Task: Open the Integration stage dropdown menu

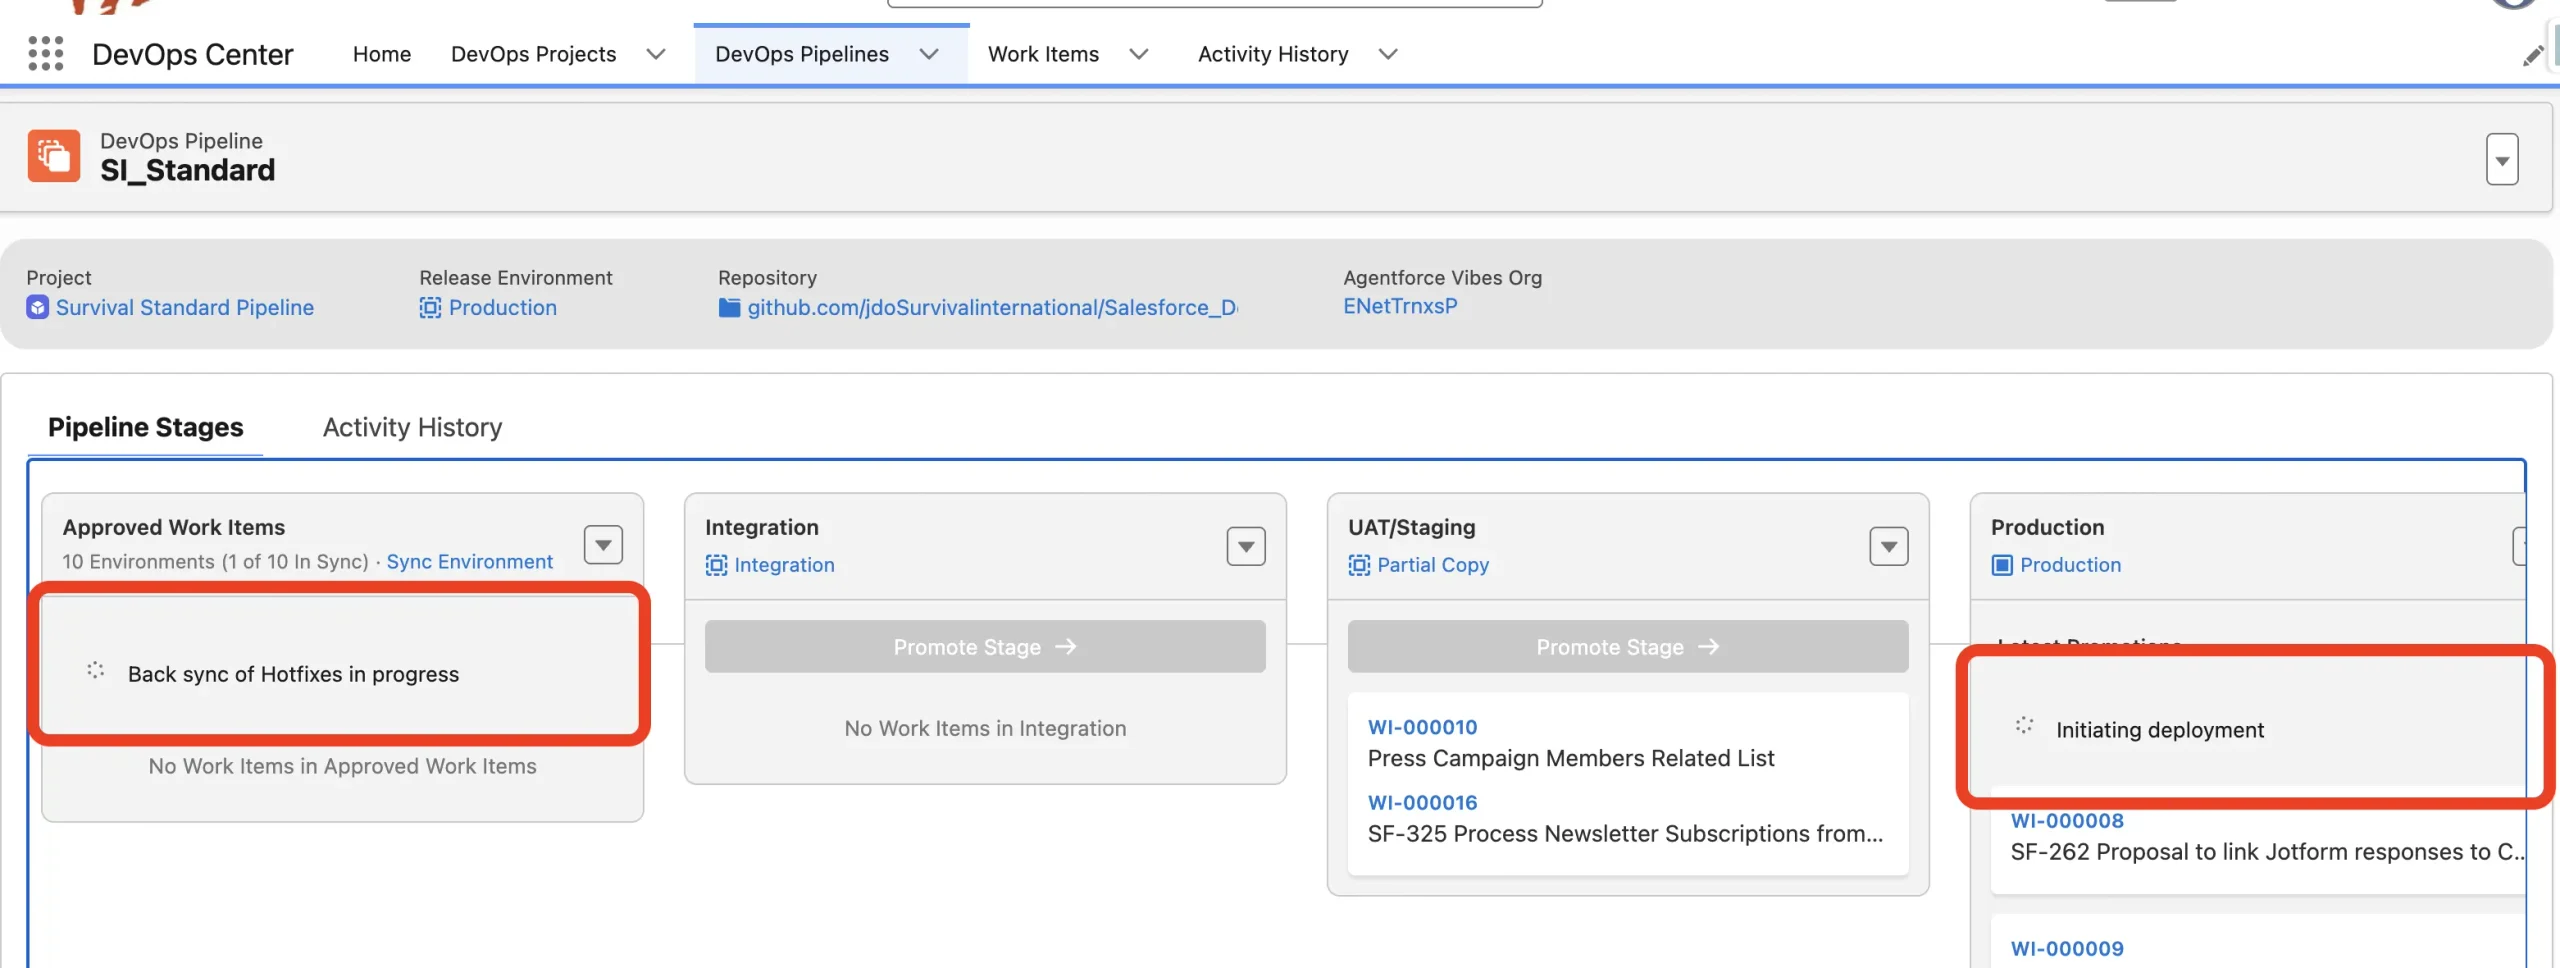Action: 1246,546
